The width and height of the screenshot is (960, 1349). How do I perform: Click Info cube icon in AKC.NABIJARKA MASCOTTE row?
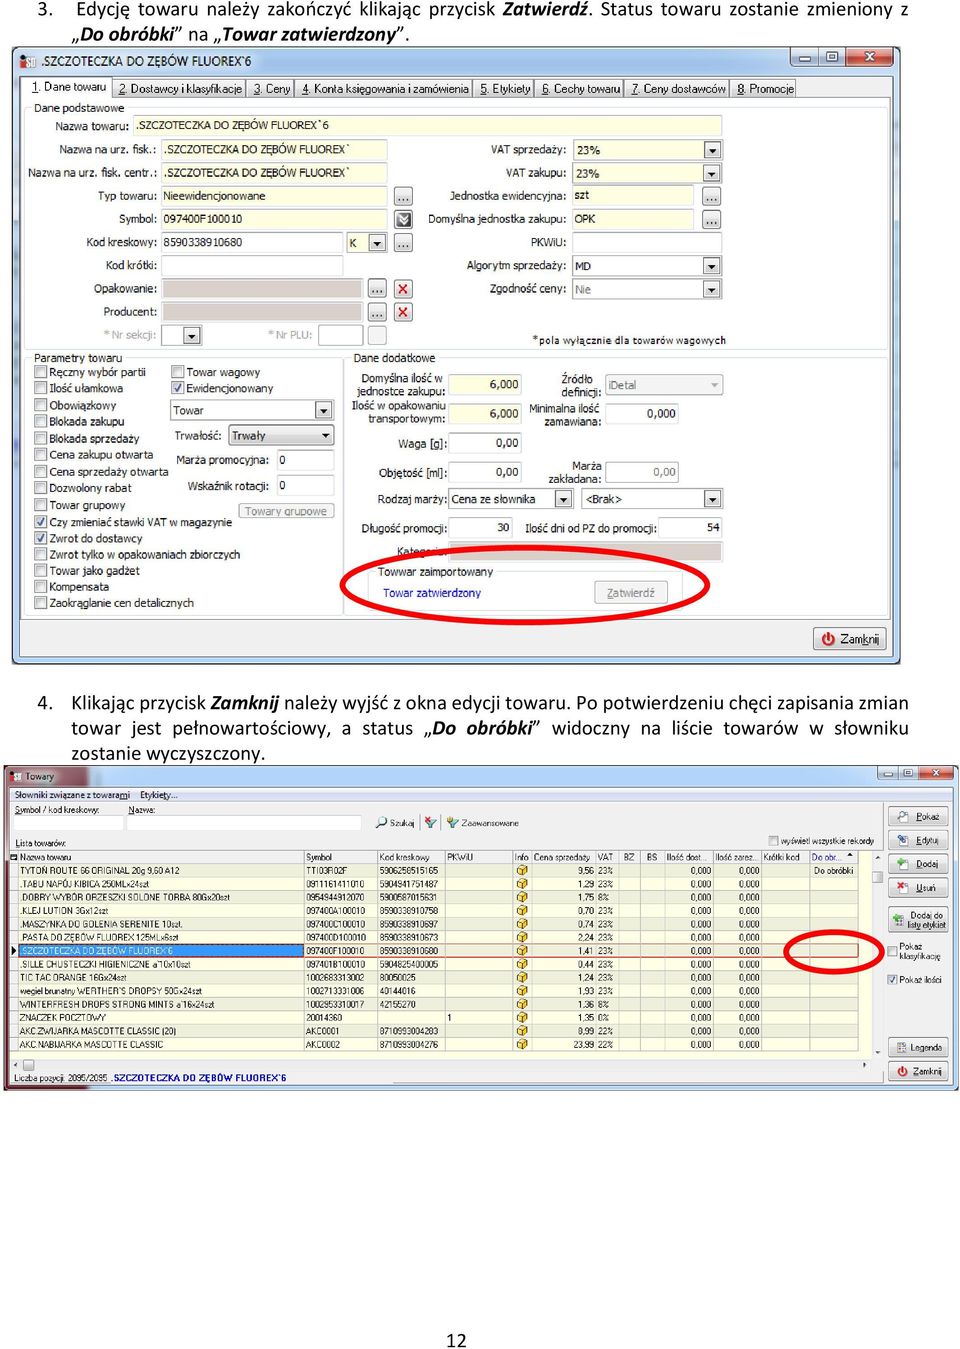[521, 1044]
